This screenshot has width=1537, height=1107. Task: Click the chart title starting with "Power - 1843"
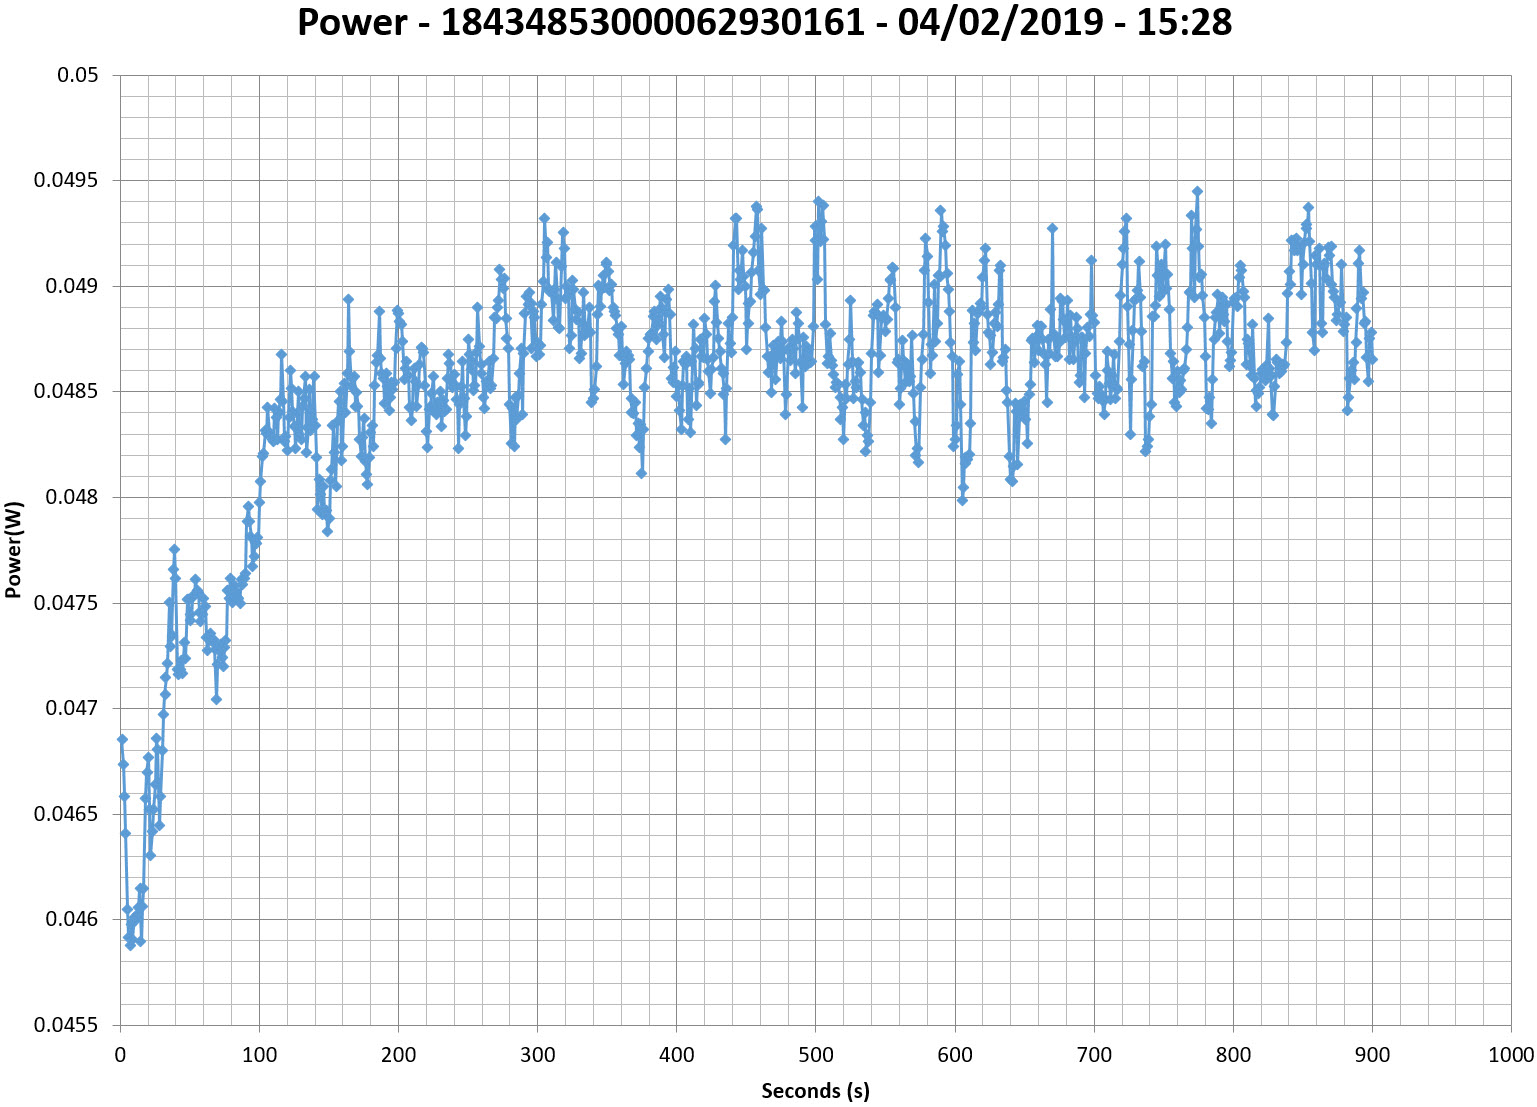pos(765,22)
